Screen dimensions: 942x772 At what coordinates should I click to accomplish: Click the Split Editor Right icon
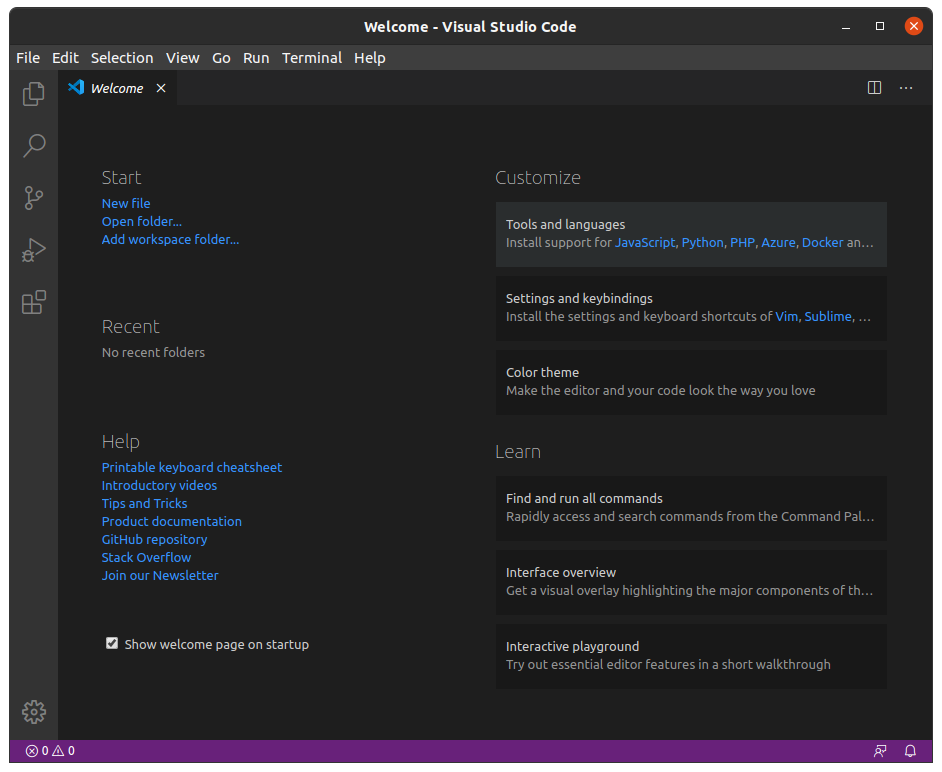[874, 88]
